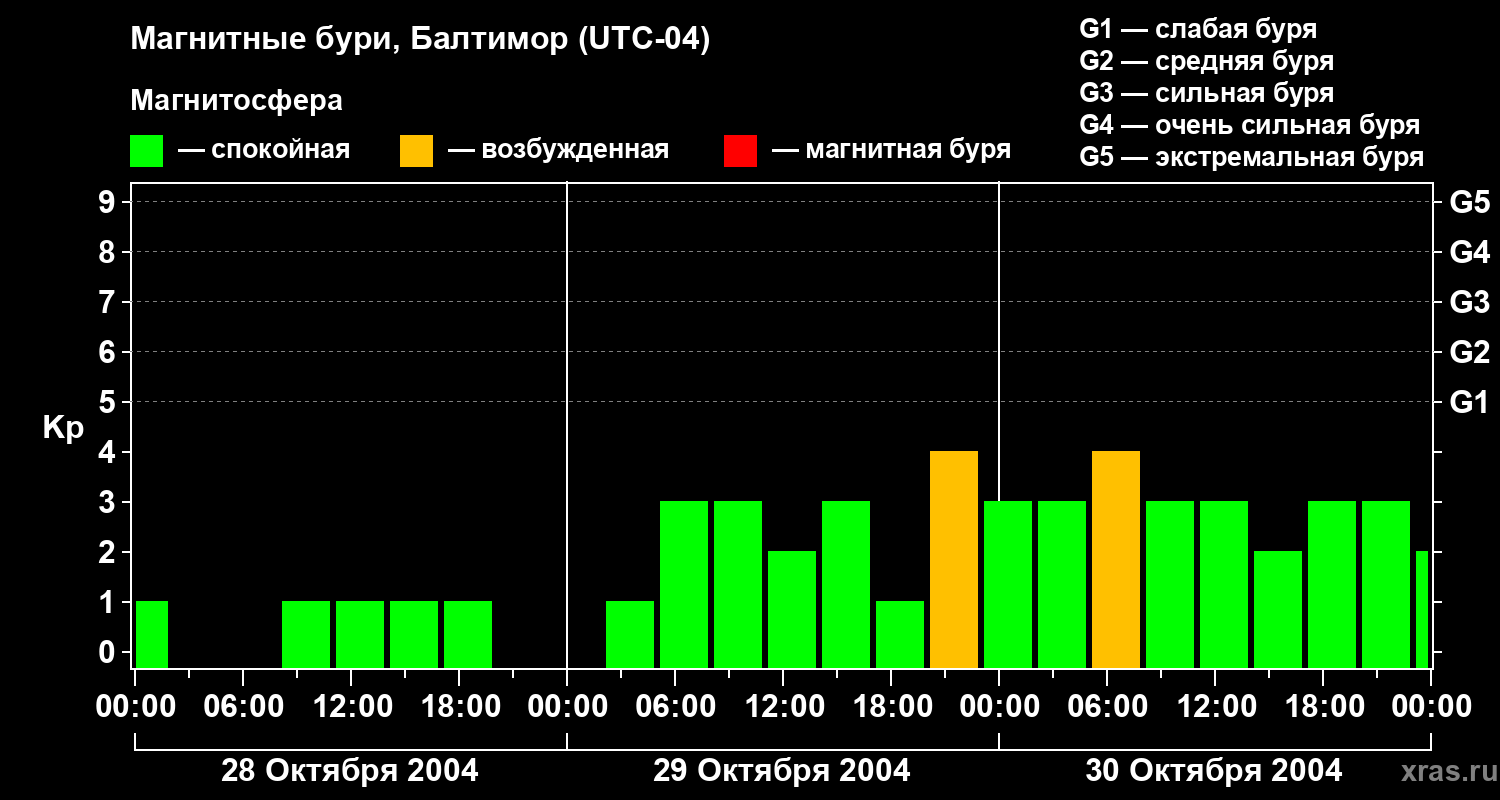Click the '06:00' time label under 30 October
Image resolution: width=1500 pixels, height=800 pixels.
click(1107, 707)
